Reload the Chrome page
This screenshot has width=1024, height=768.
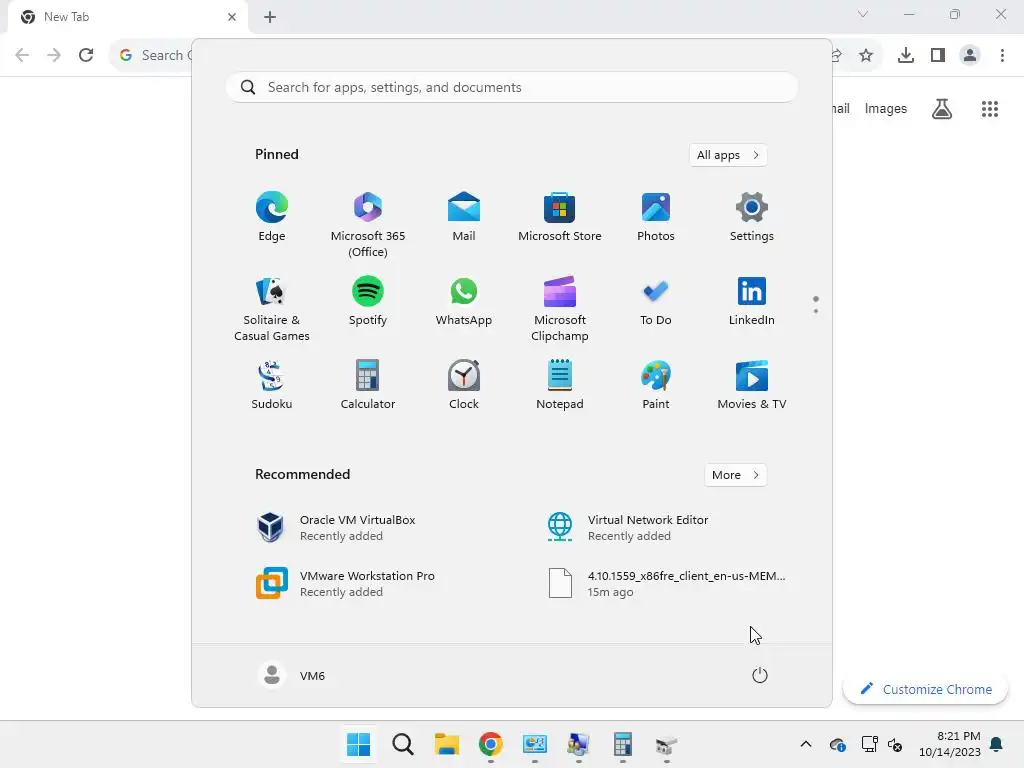tap(86, 55)
